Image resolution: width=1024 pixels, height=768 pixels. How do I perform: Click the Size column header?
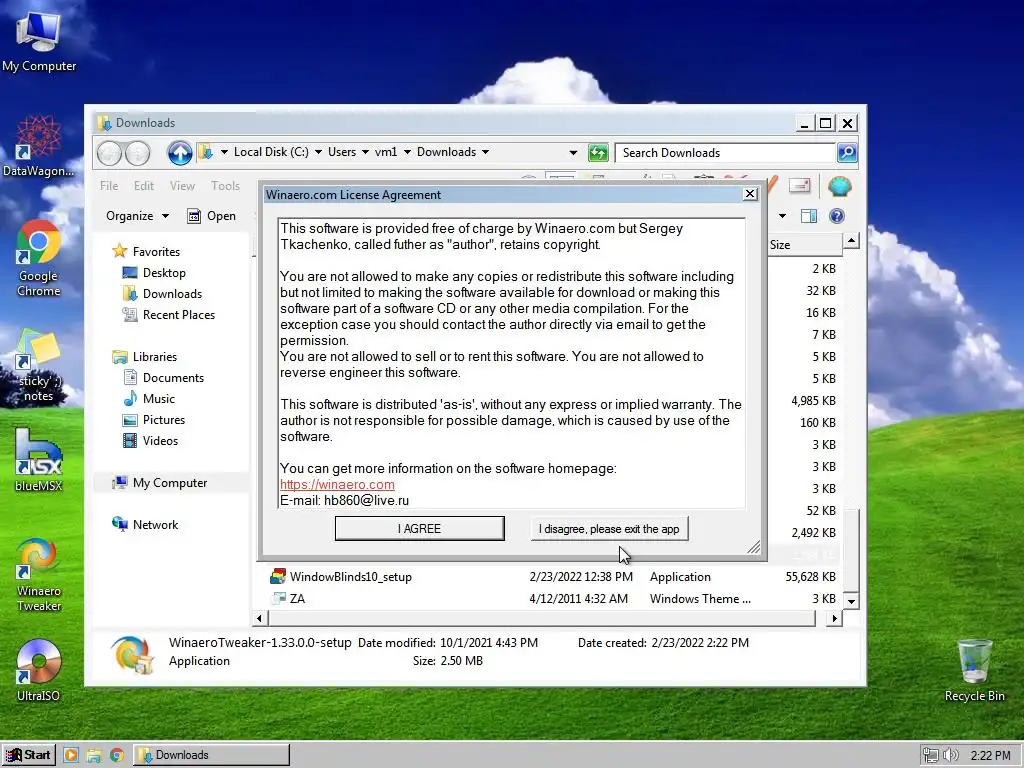coord(805,244)
